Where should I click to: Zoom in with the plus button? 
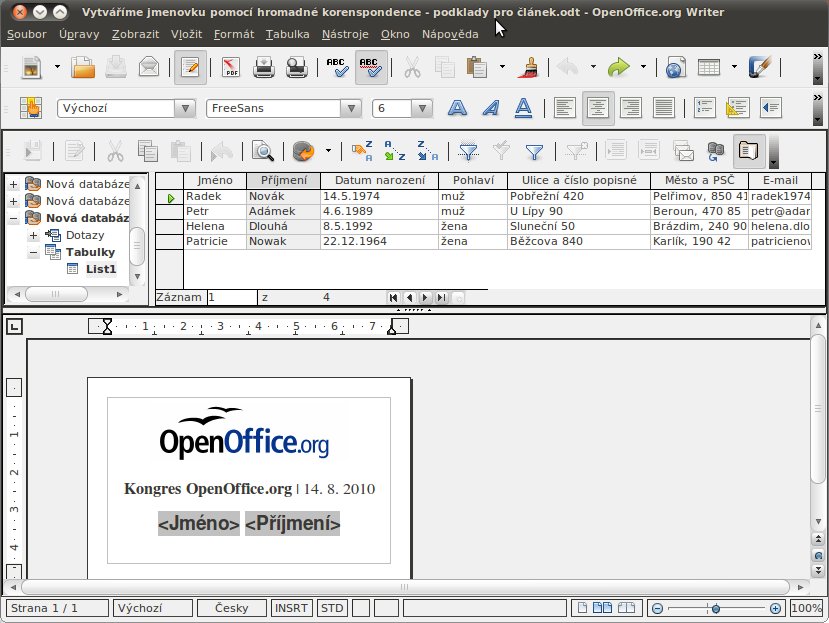(x=775, y=609)
